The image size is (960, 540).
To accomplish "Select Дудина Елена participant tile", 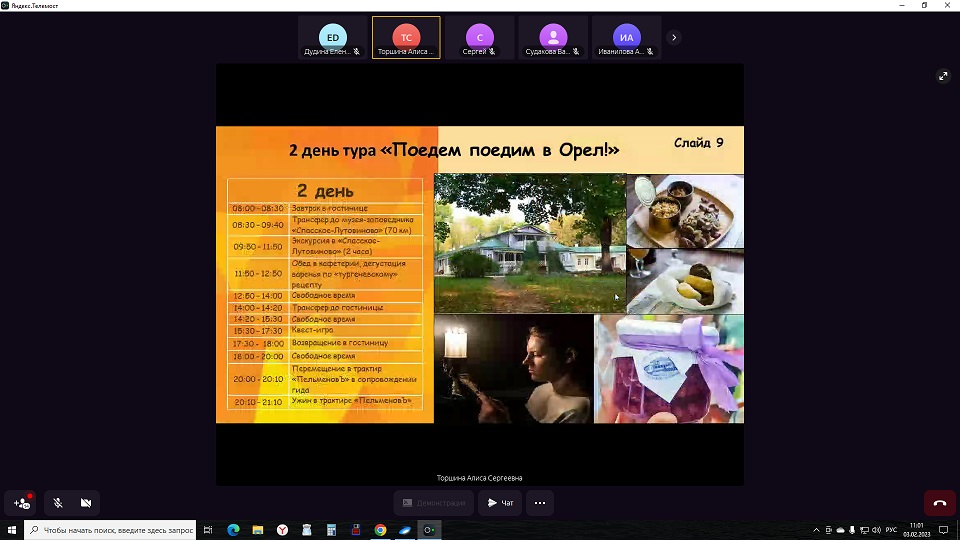I will (333, 38).
